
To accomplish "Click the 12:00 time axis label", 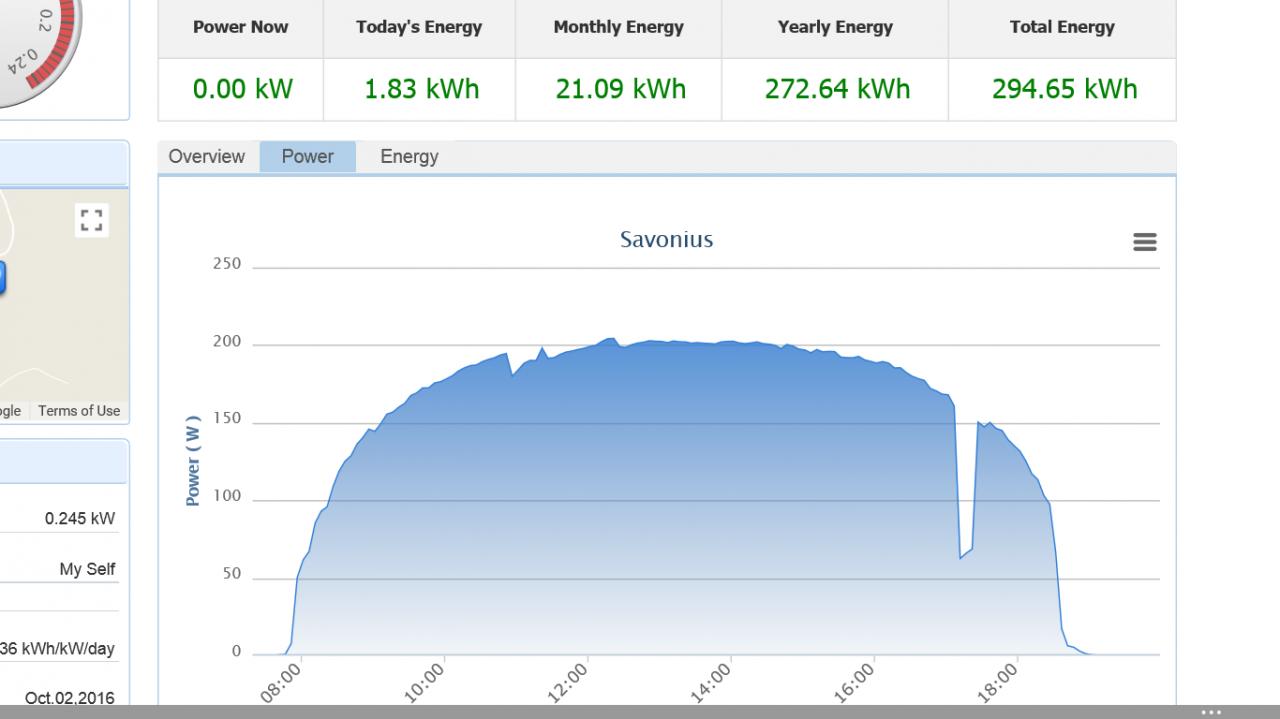I will [x=568, y=684].
